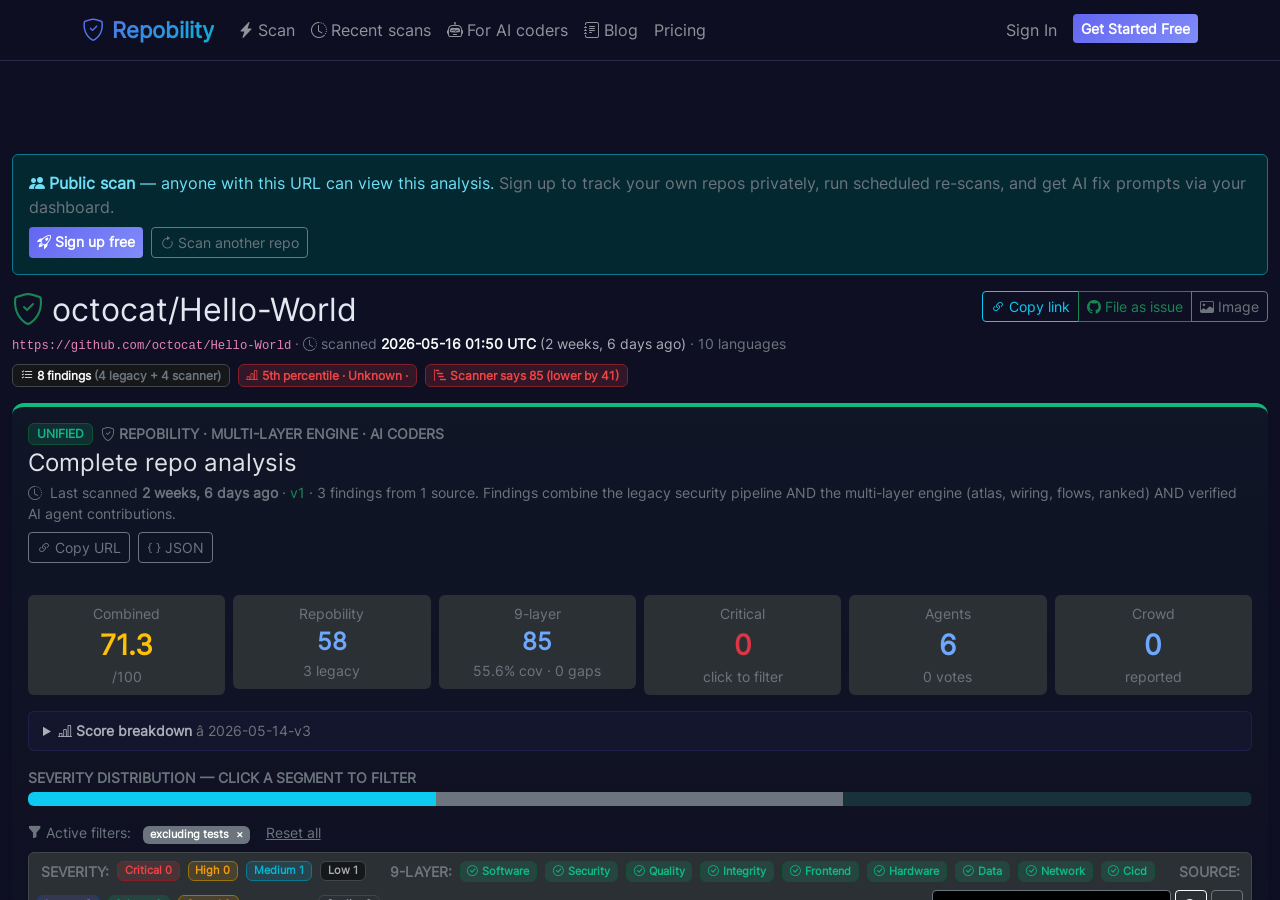1280x900 pixels.
Task: Click Reset all filters link
Action: [293, 833]
